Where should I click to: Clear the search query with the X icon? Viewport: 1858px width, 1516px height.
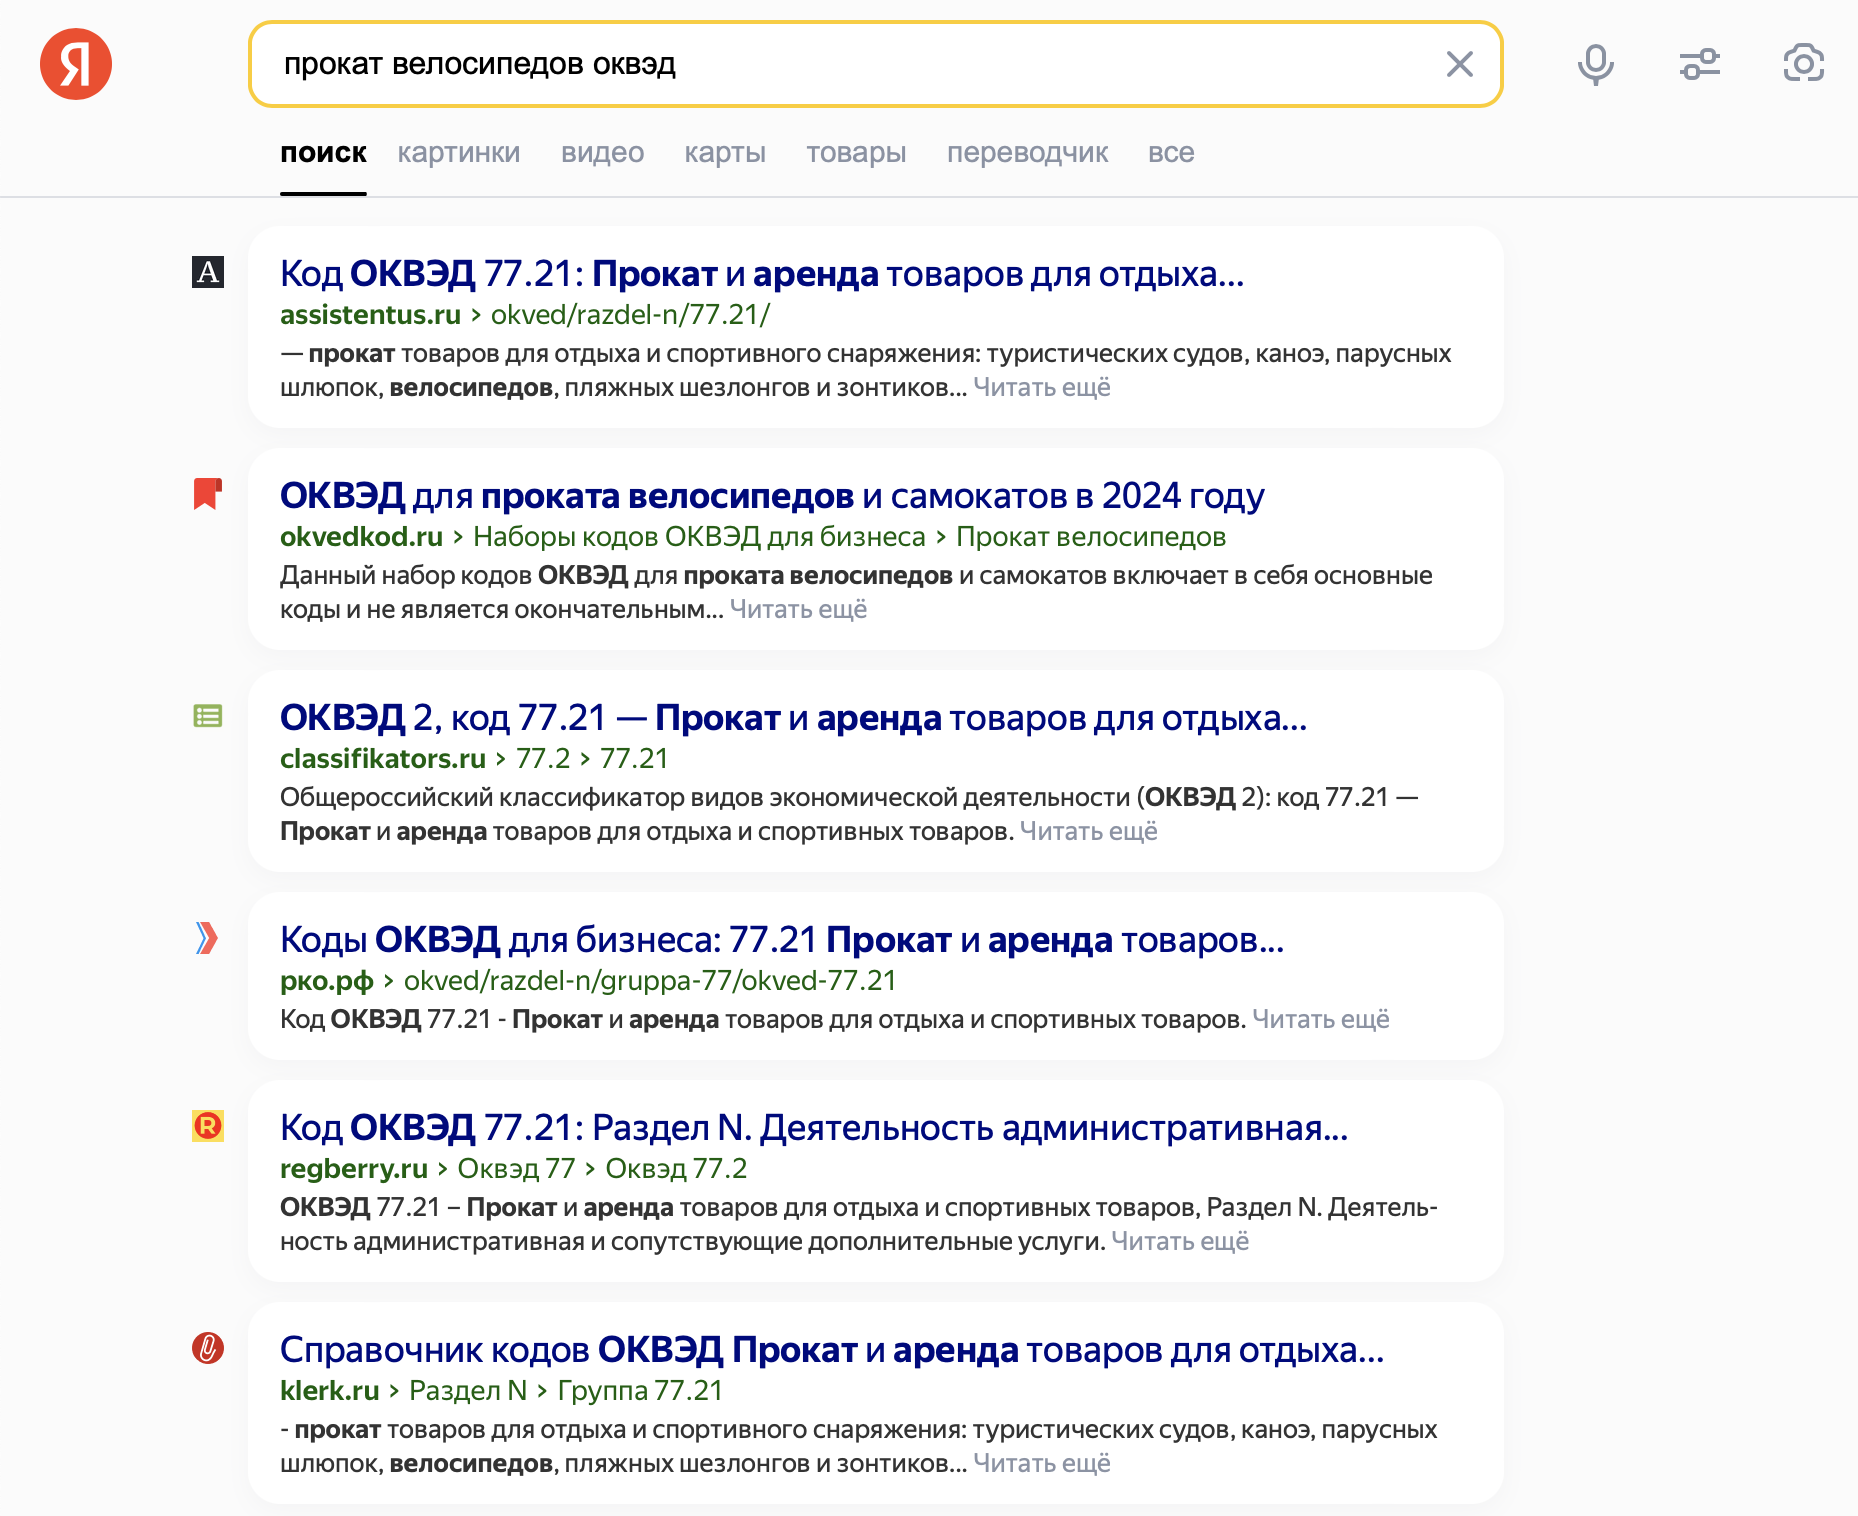click(x=1460, y=64)
